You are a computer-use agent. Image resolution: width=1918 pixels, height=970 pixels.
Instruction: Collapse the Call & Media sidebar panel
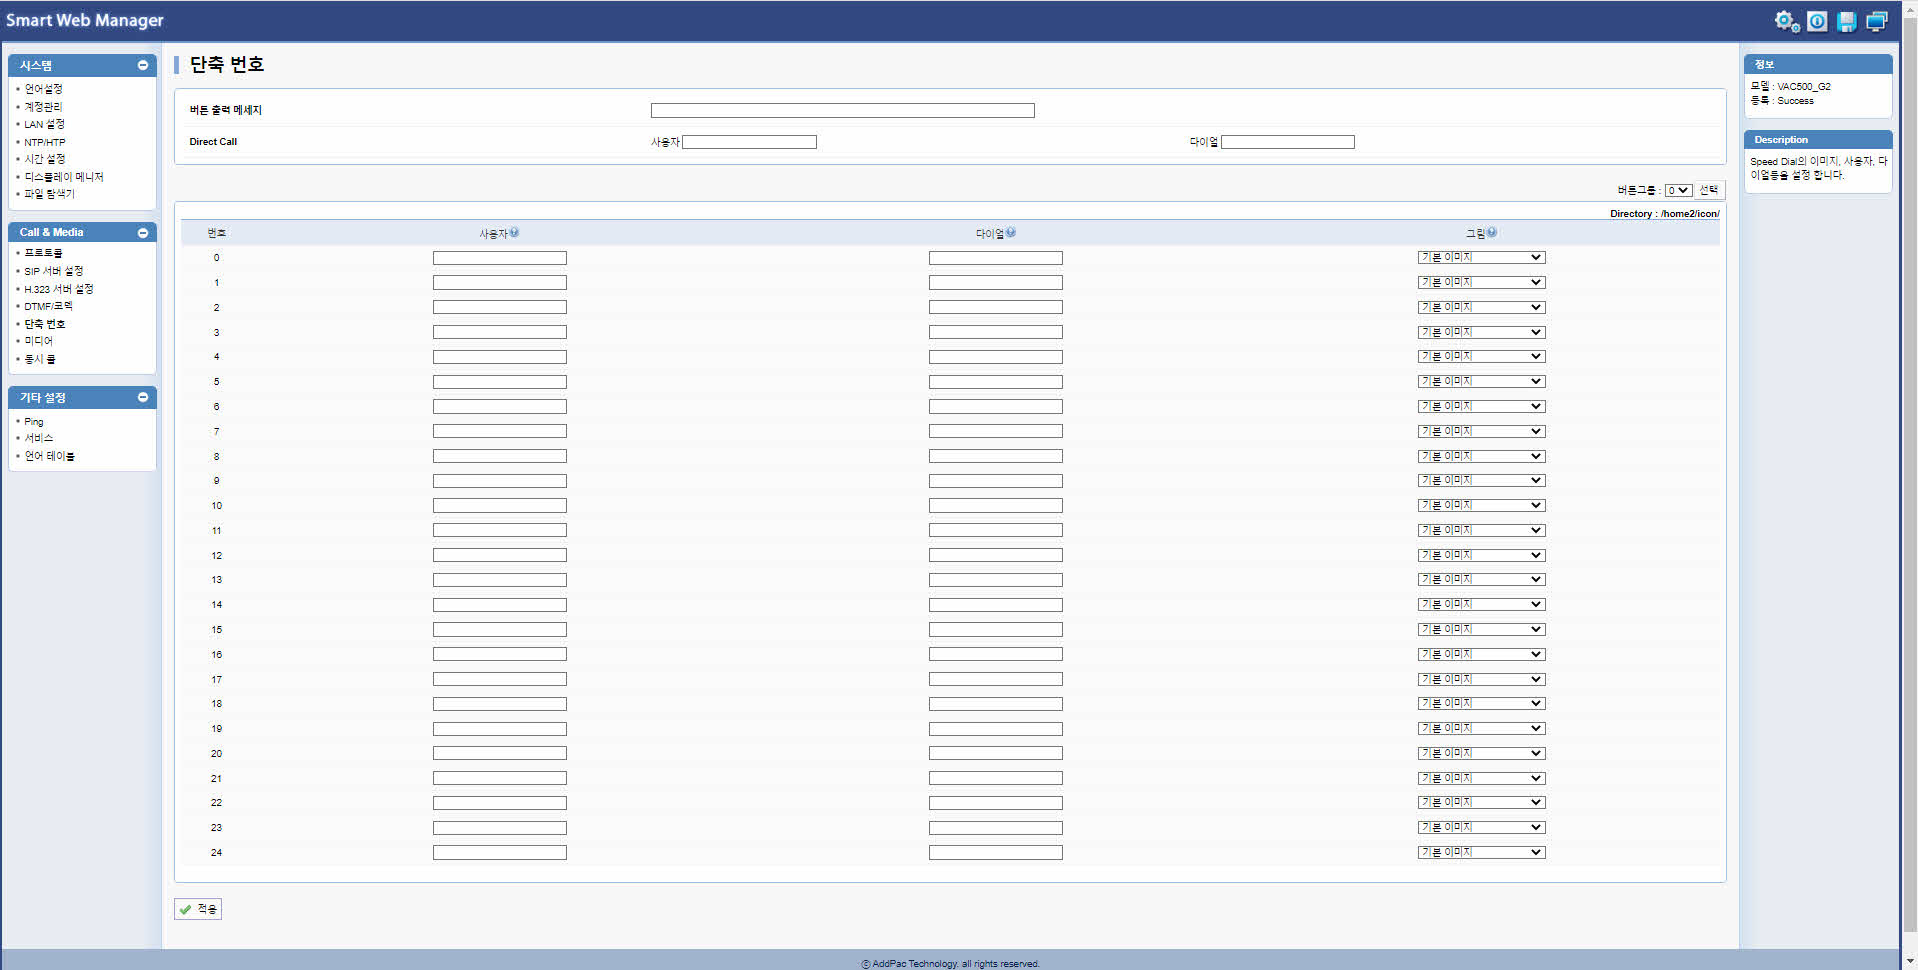tap(143, 233)
